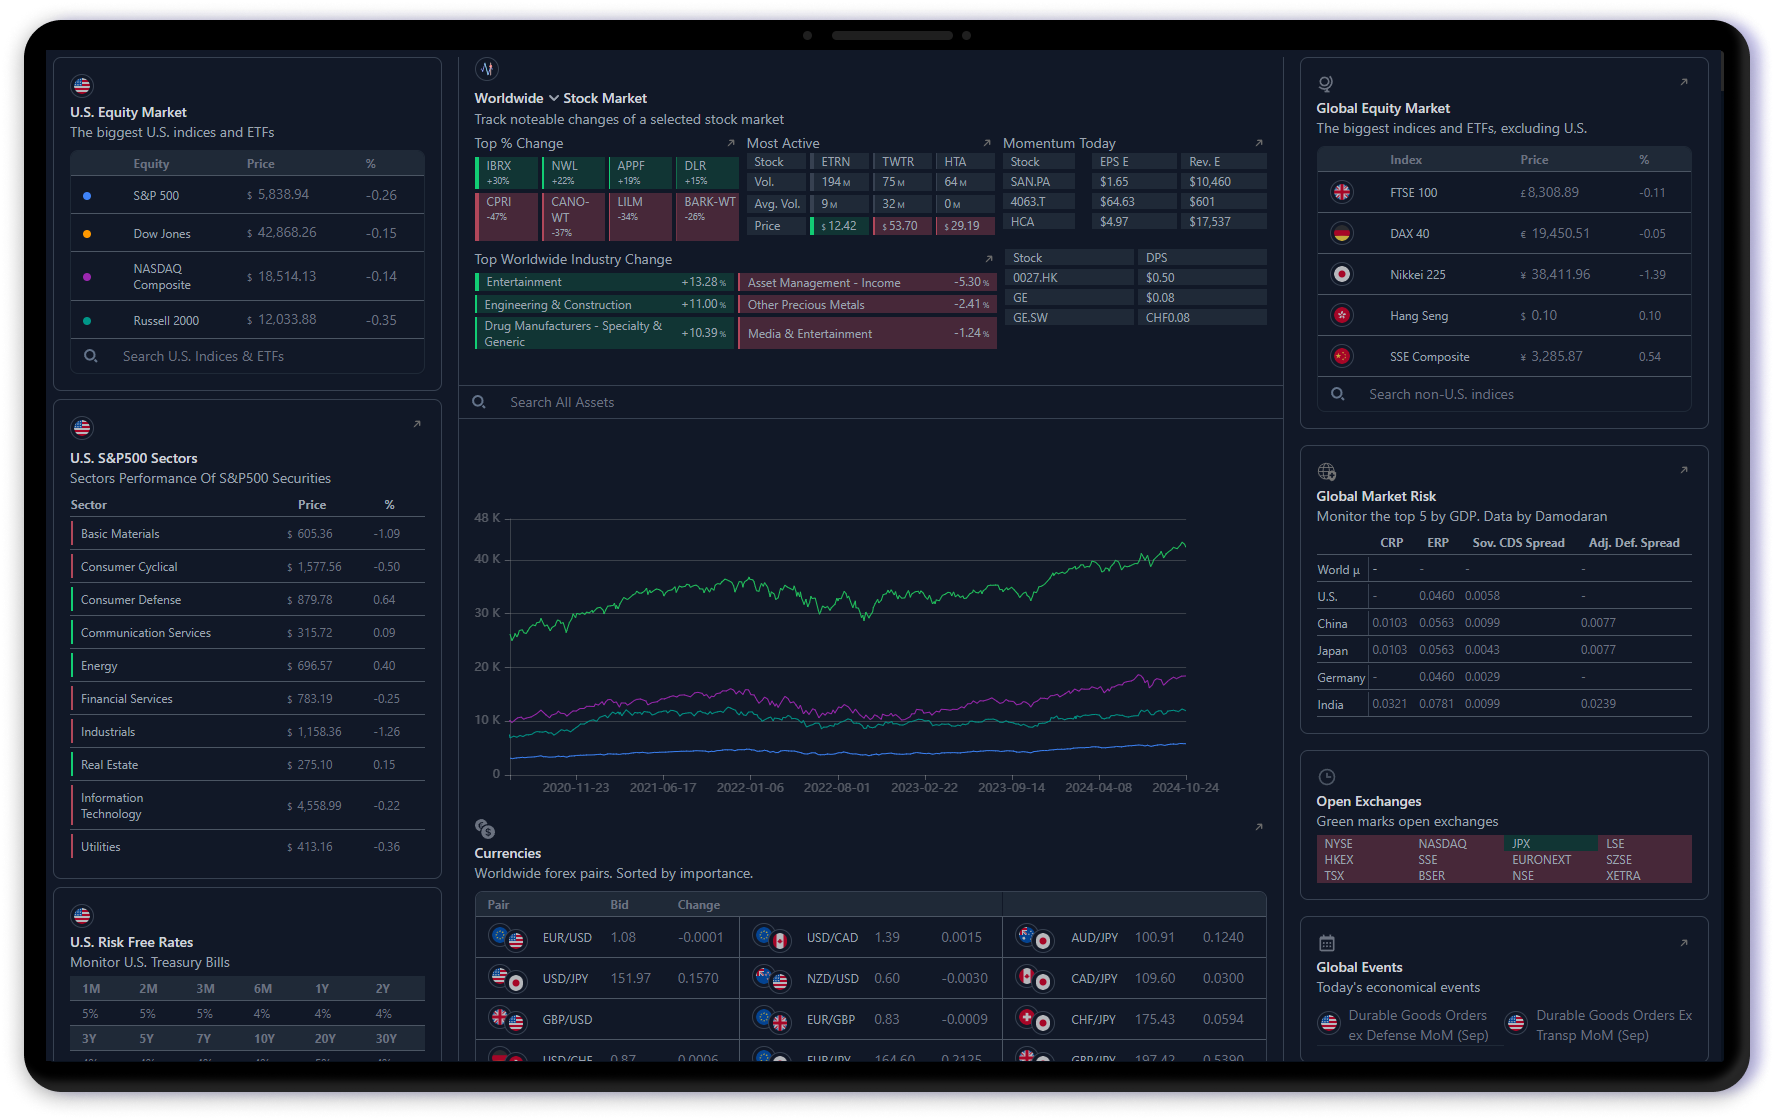Select the Dow Jones row
This screenshot has width=1774, height=1120.
248,233
